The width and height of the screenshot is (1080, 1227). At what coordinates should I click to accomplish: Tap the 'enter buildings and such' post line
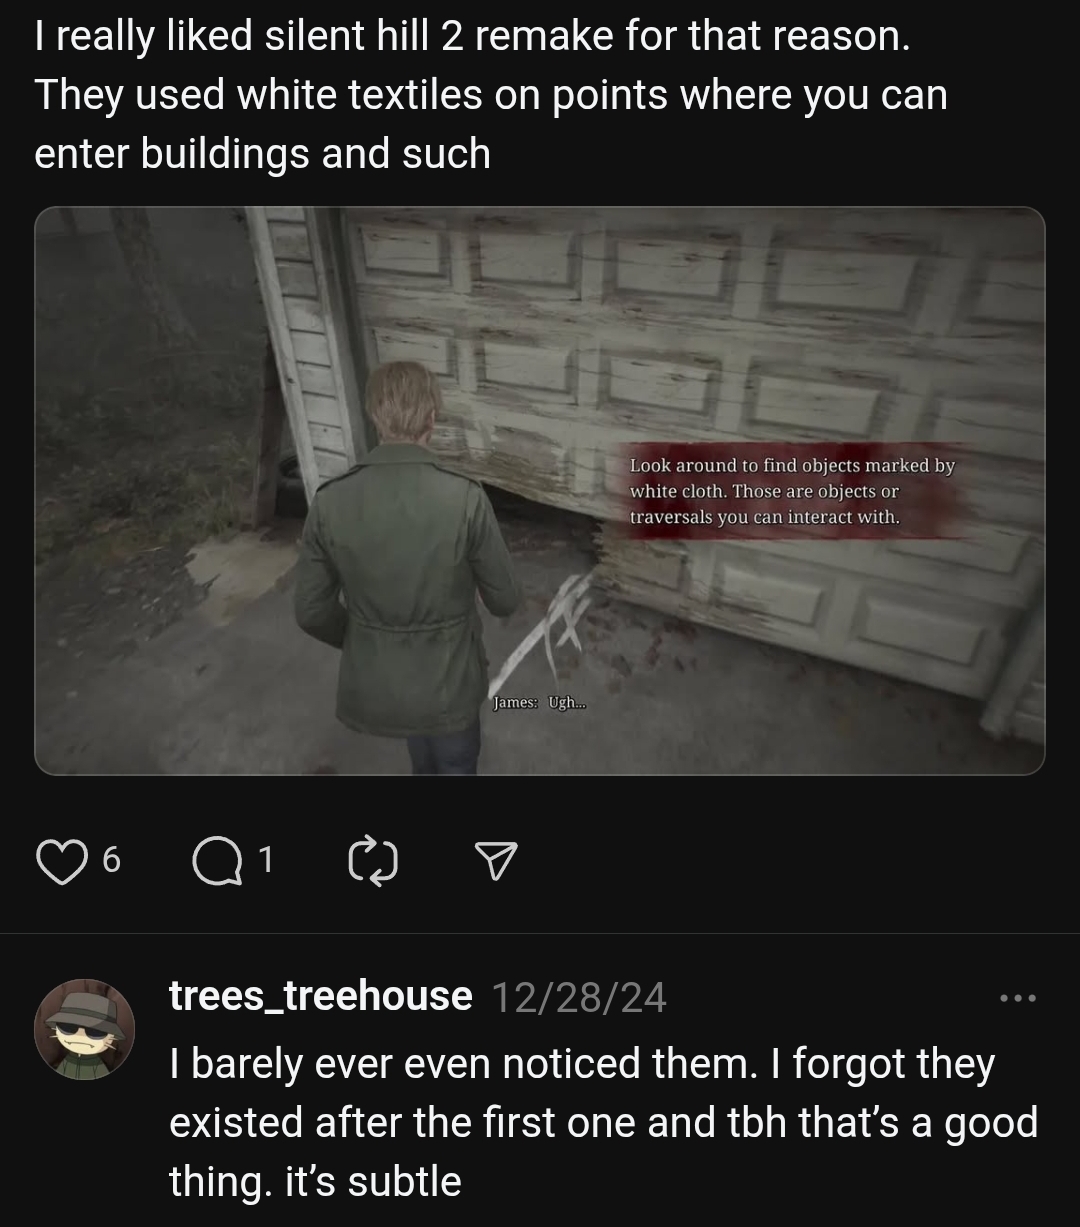262,153
